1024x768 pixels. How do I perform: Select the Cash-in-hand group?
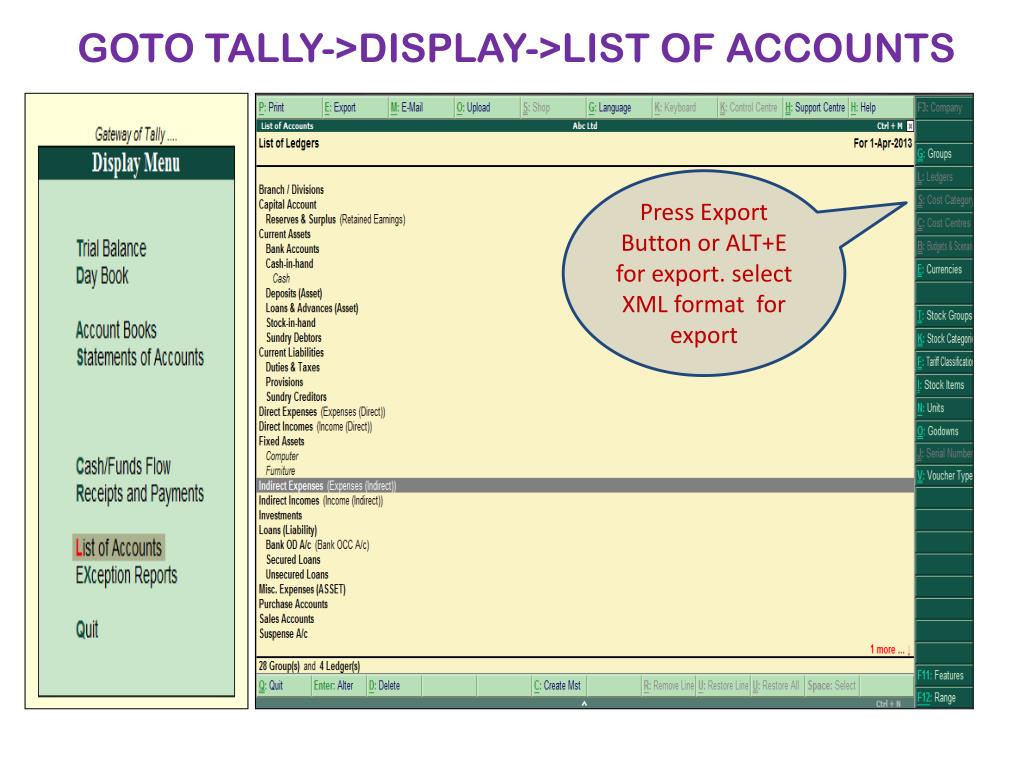pos(289,264)
